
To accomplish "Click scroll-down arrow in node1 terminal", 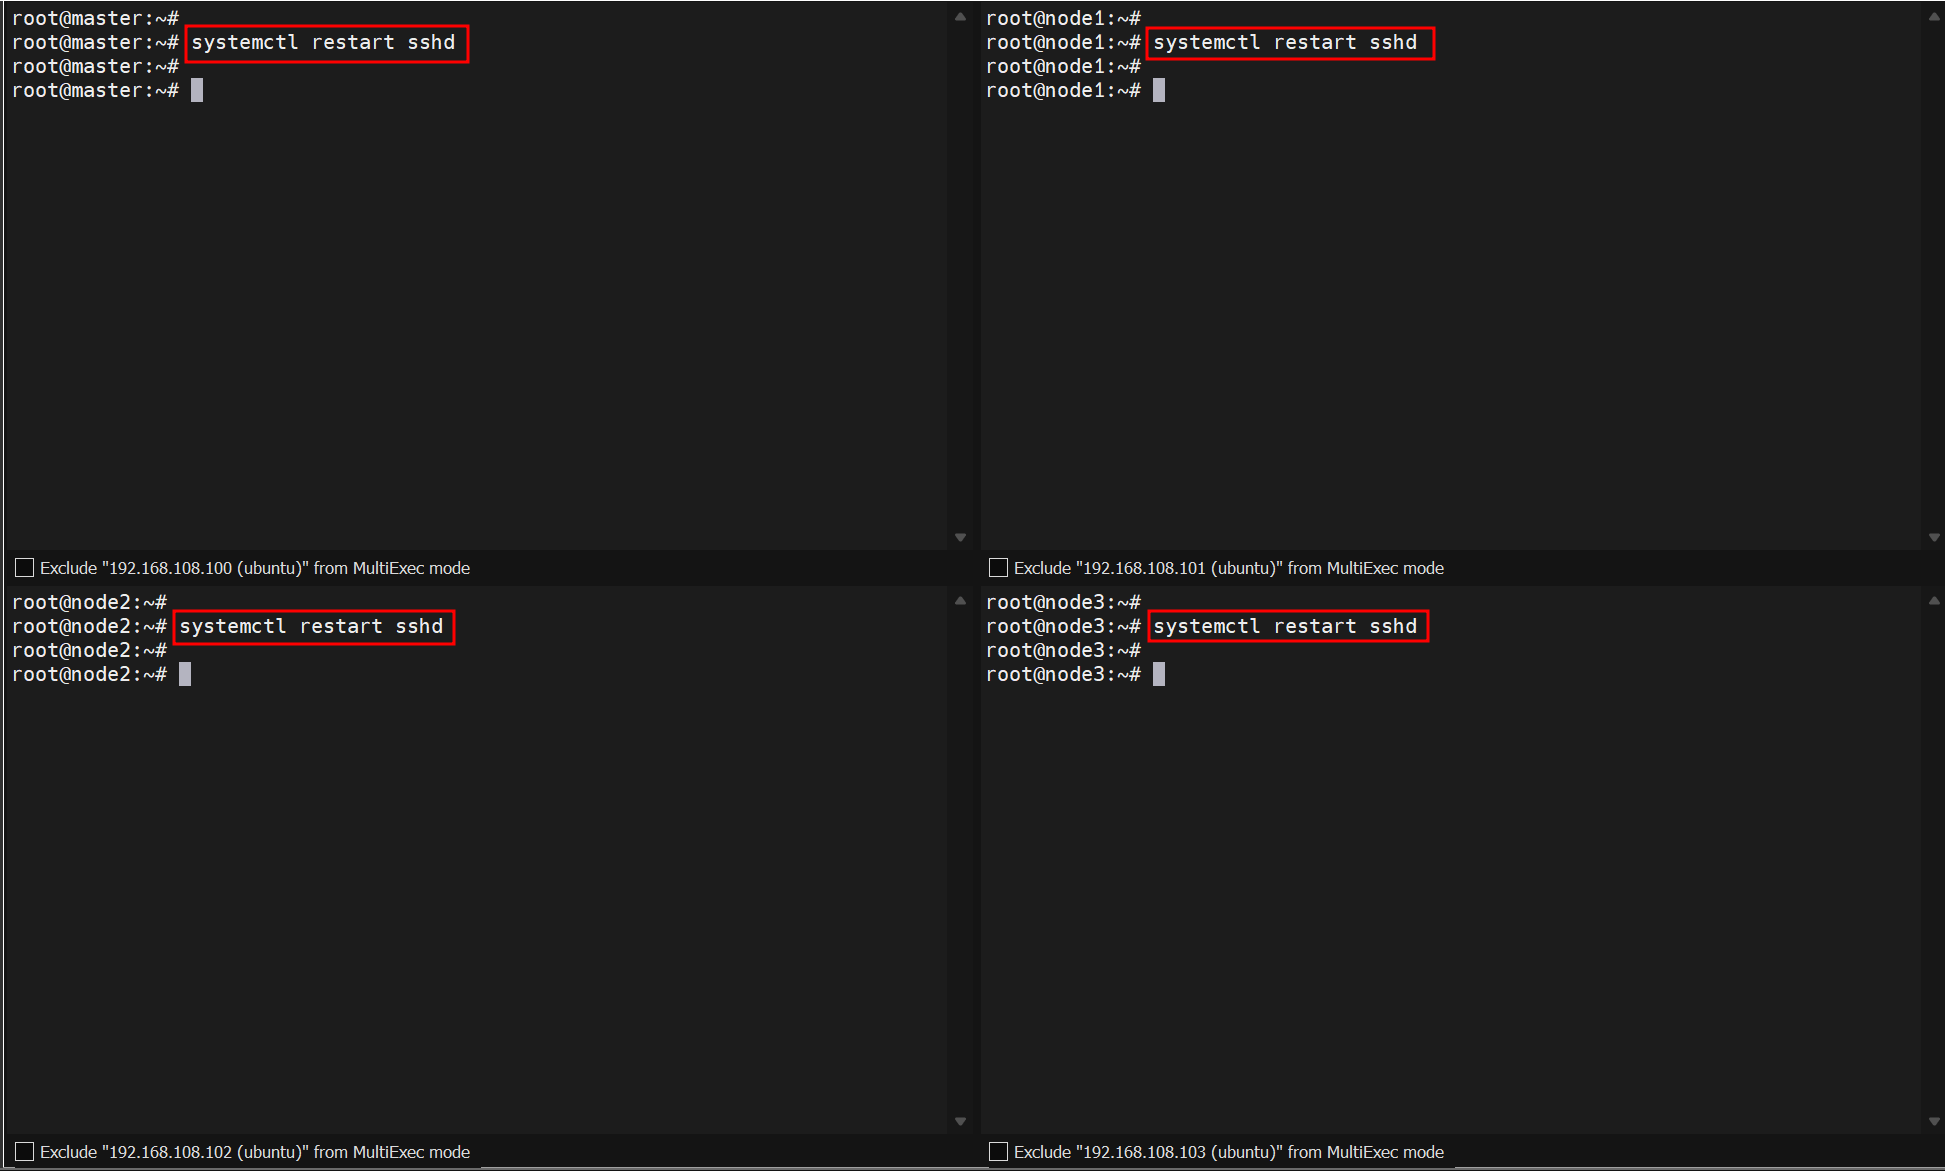I will 1934,538.
